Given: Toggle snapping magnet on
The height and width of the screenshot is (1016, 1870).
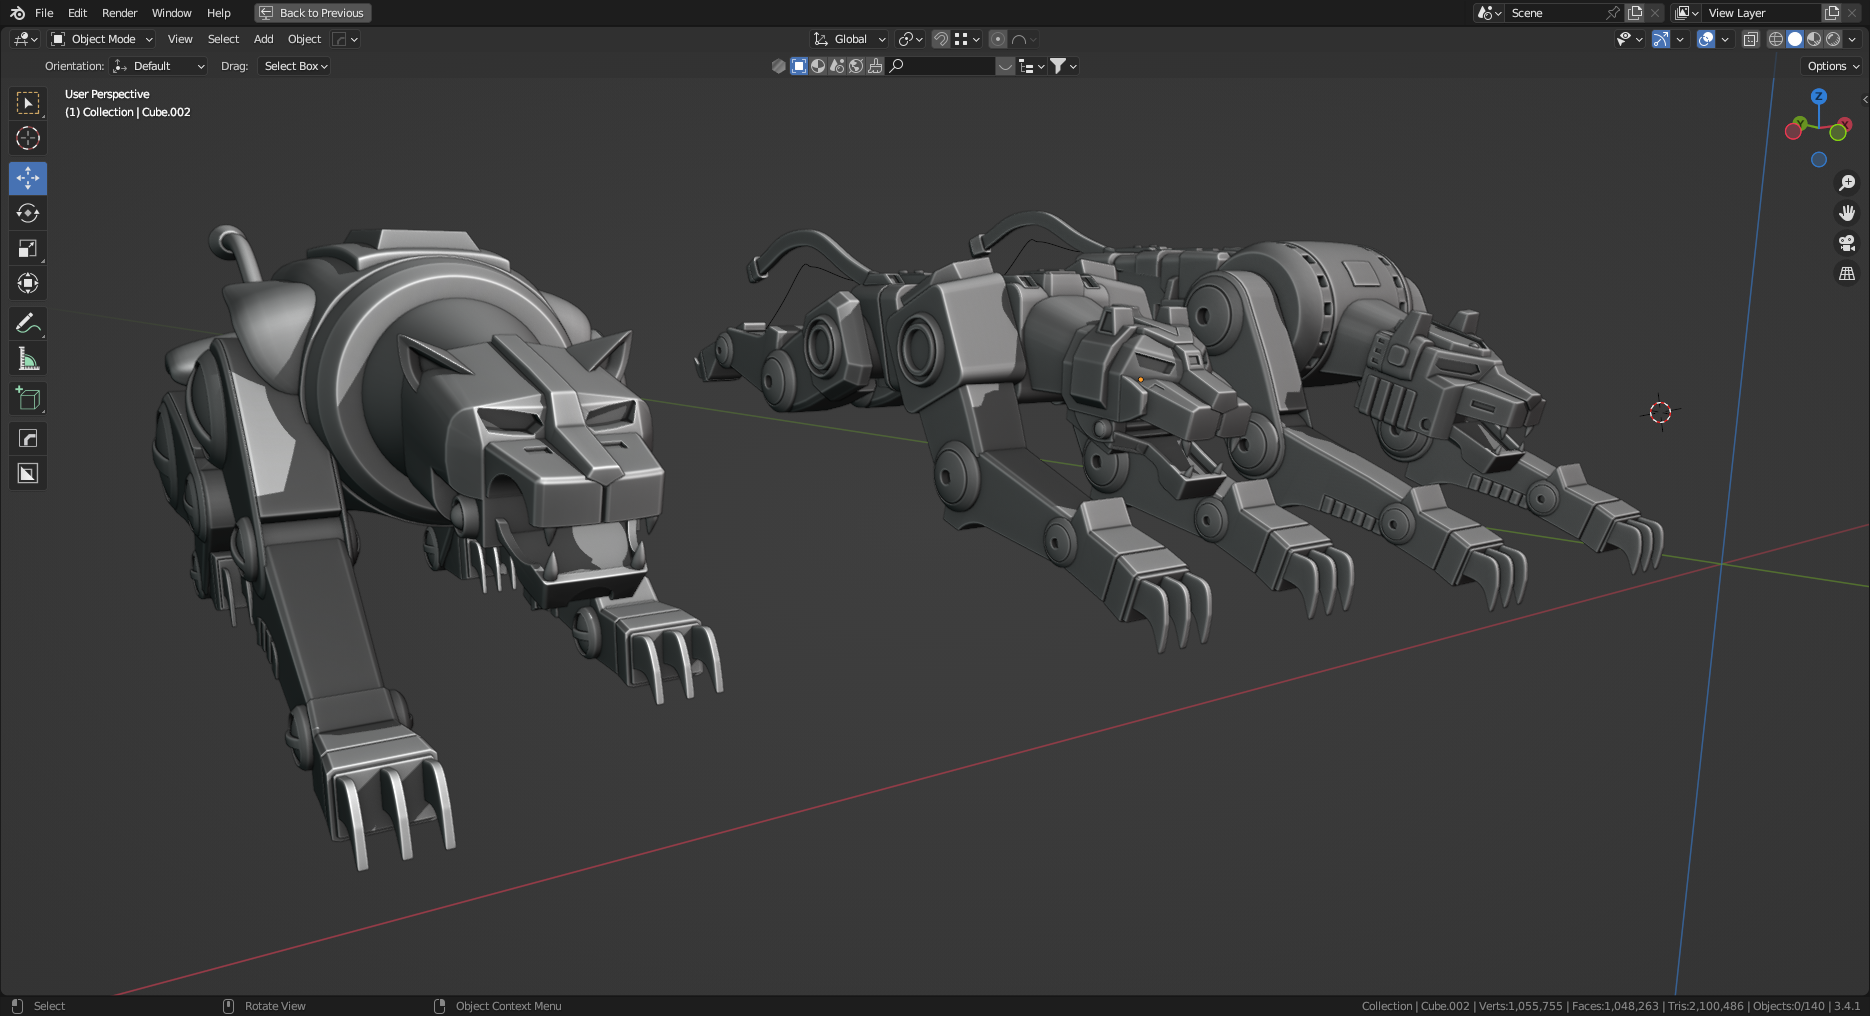Looking at the screenshot, I should (x=941, y=39).
